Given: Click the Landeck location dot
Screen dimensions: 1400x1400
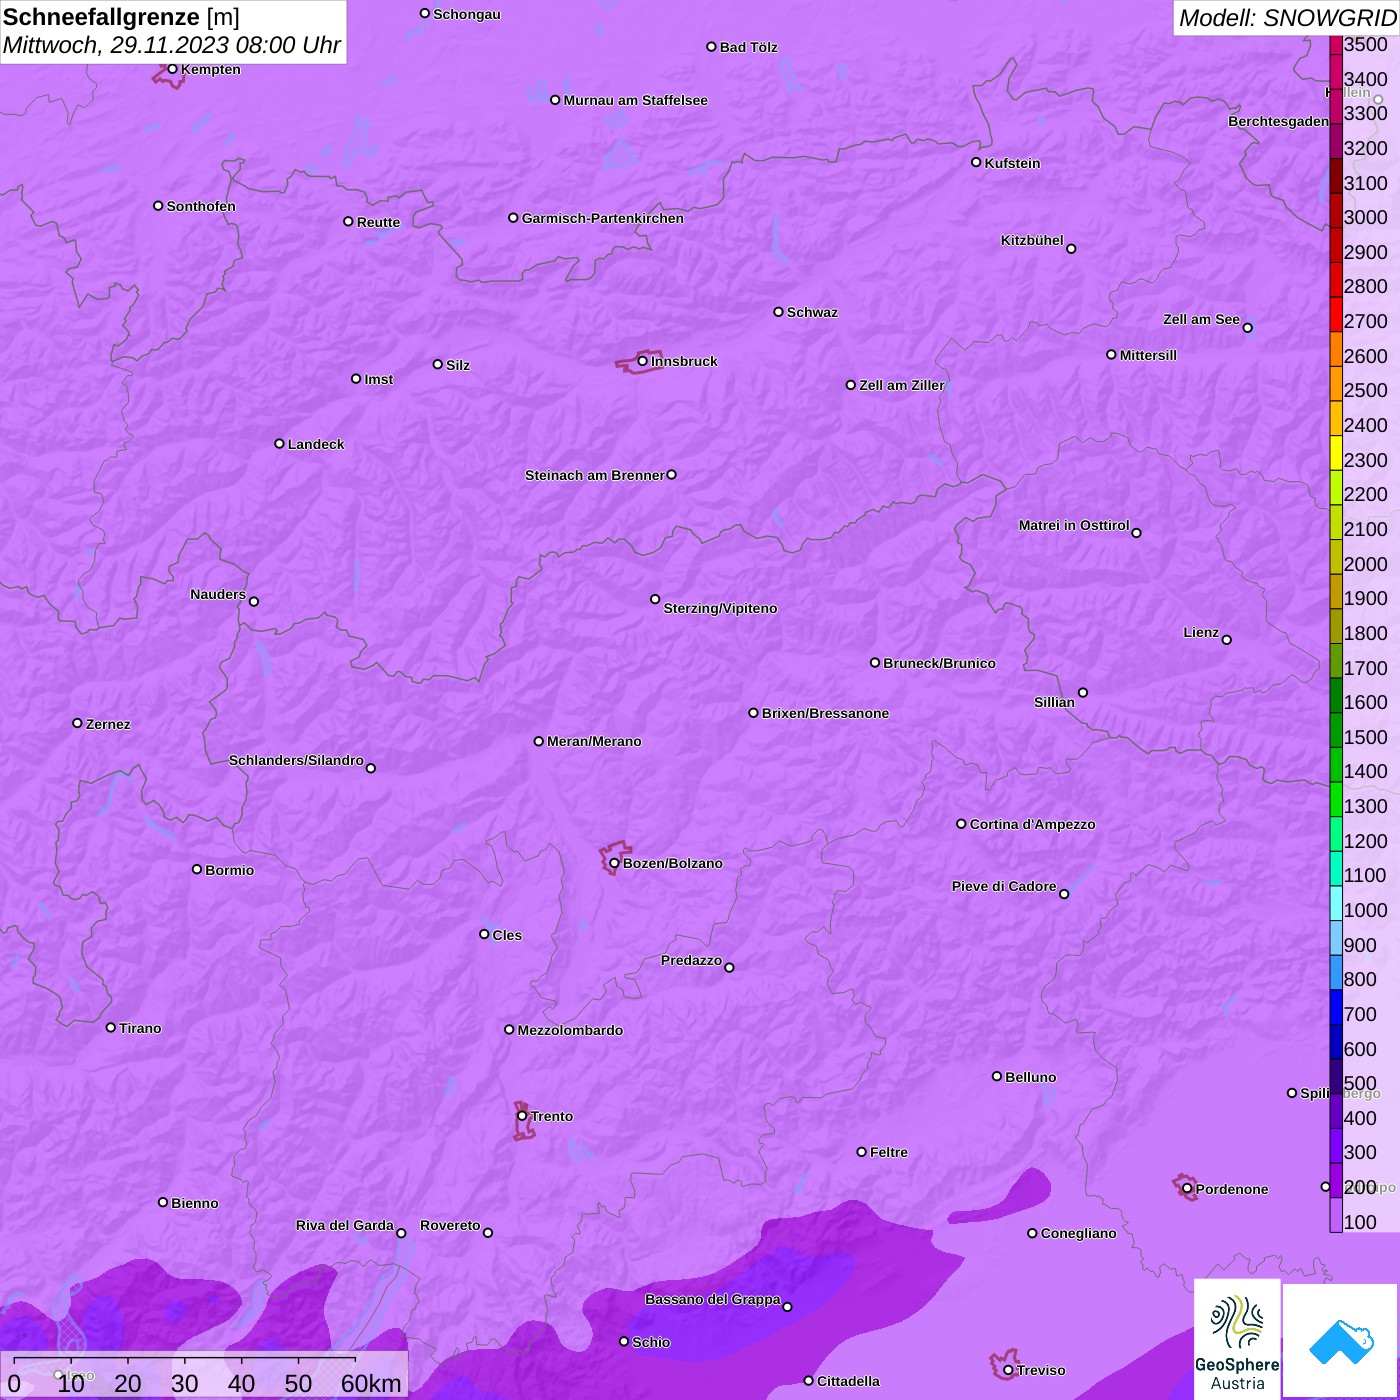Looking at the screenshot, I should coord(279,444).
